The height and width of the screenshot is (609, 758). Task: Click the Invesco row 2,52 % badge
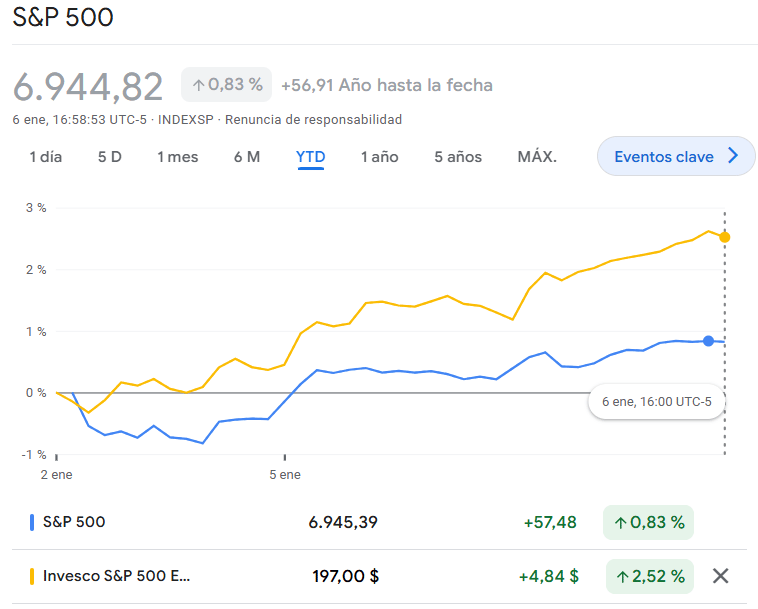(650, 576)
